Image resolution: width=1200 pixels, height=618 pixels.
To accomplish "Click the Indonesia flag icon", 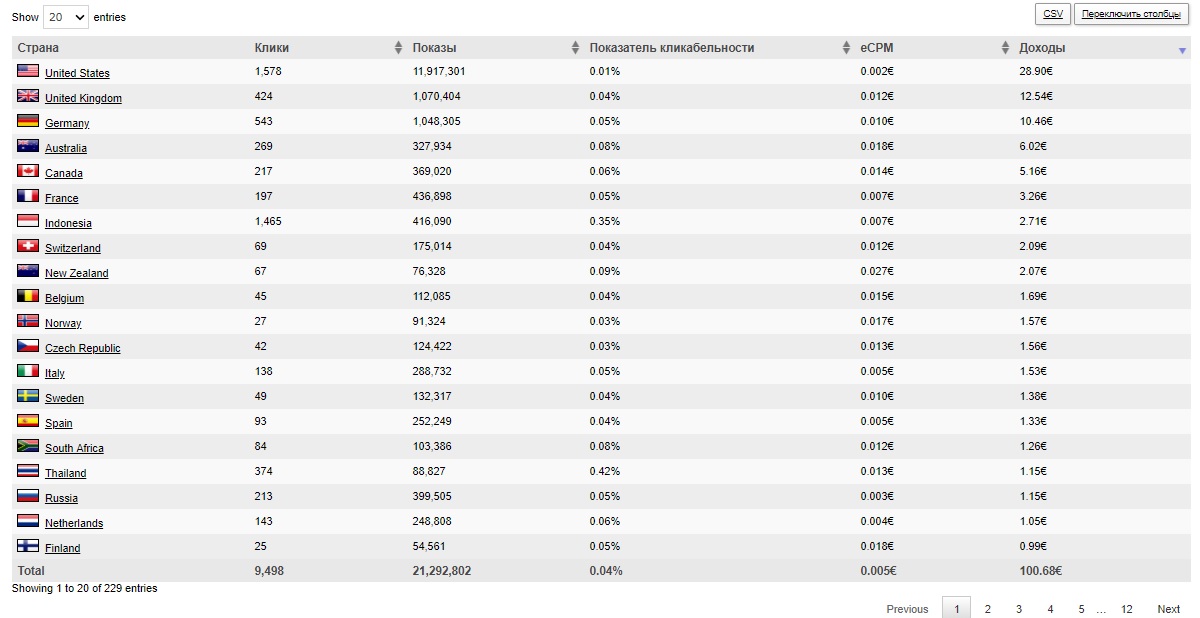I will [x=28, y=221].
